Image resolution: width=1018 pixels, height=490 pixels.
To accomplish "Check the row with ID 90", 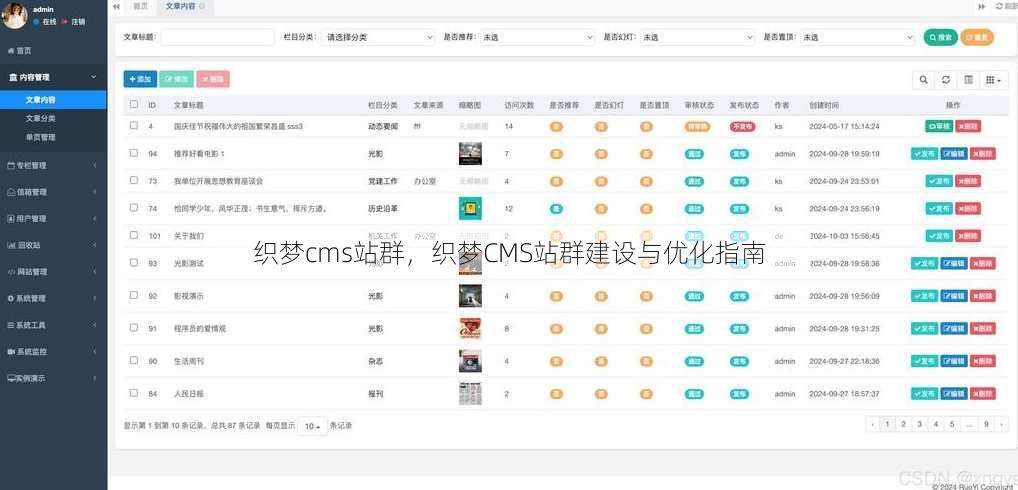I will tap(134, 360).
